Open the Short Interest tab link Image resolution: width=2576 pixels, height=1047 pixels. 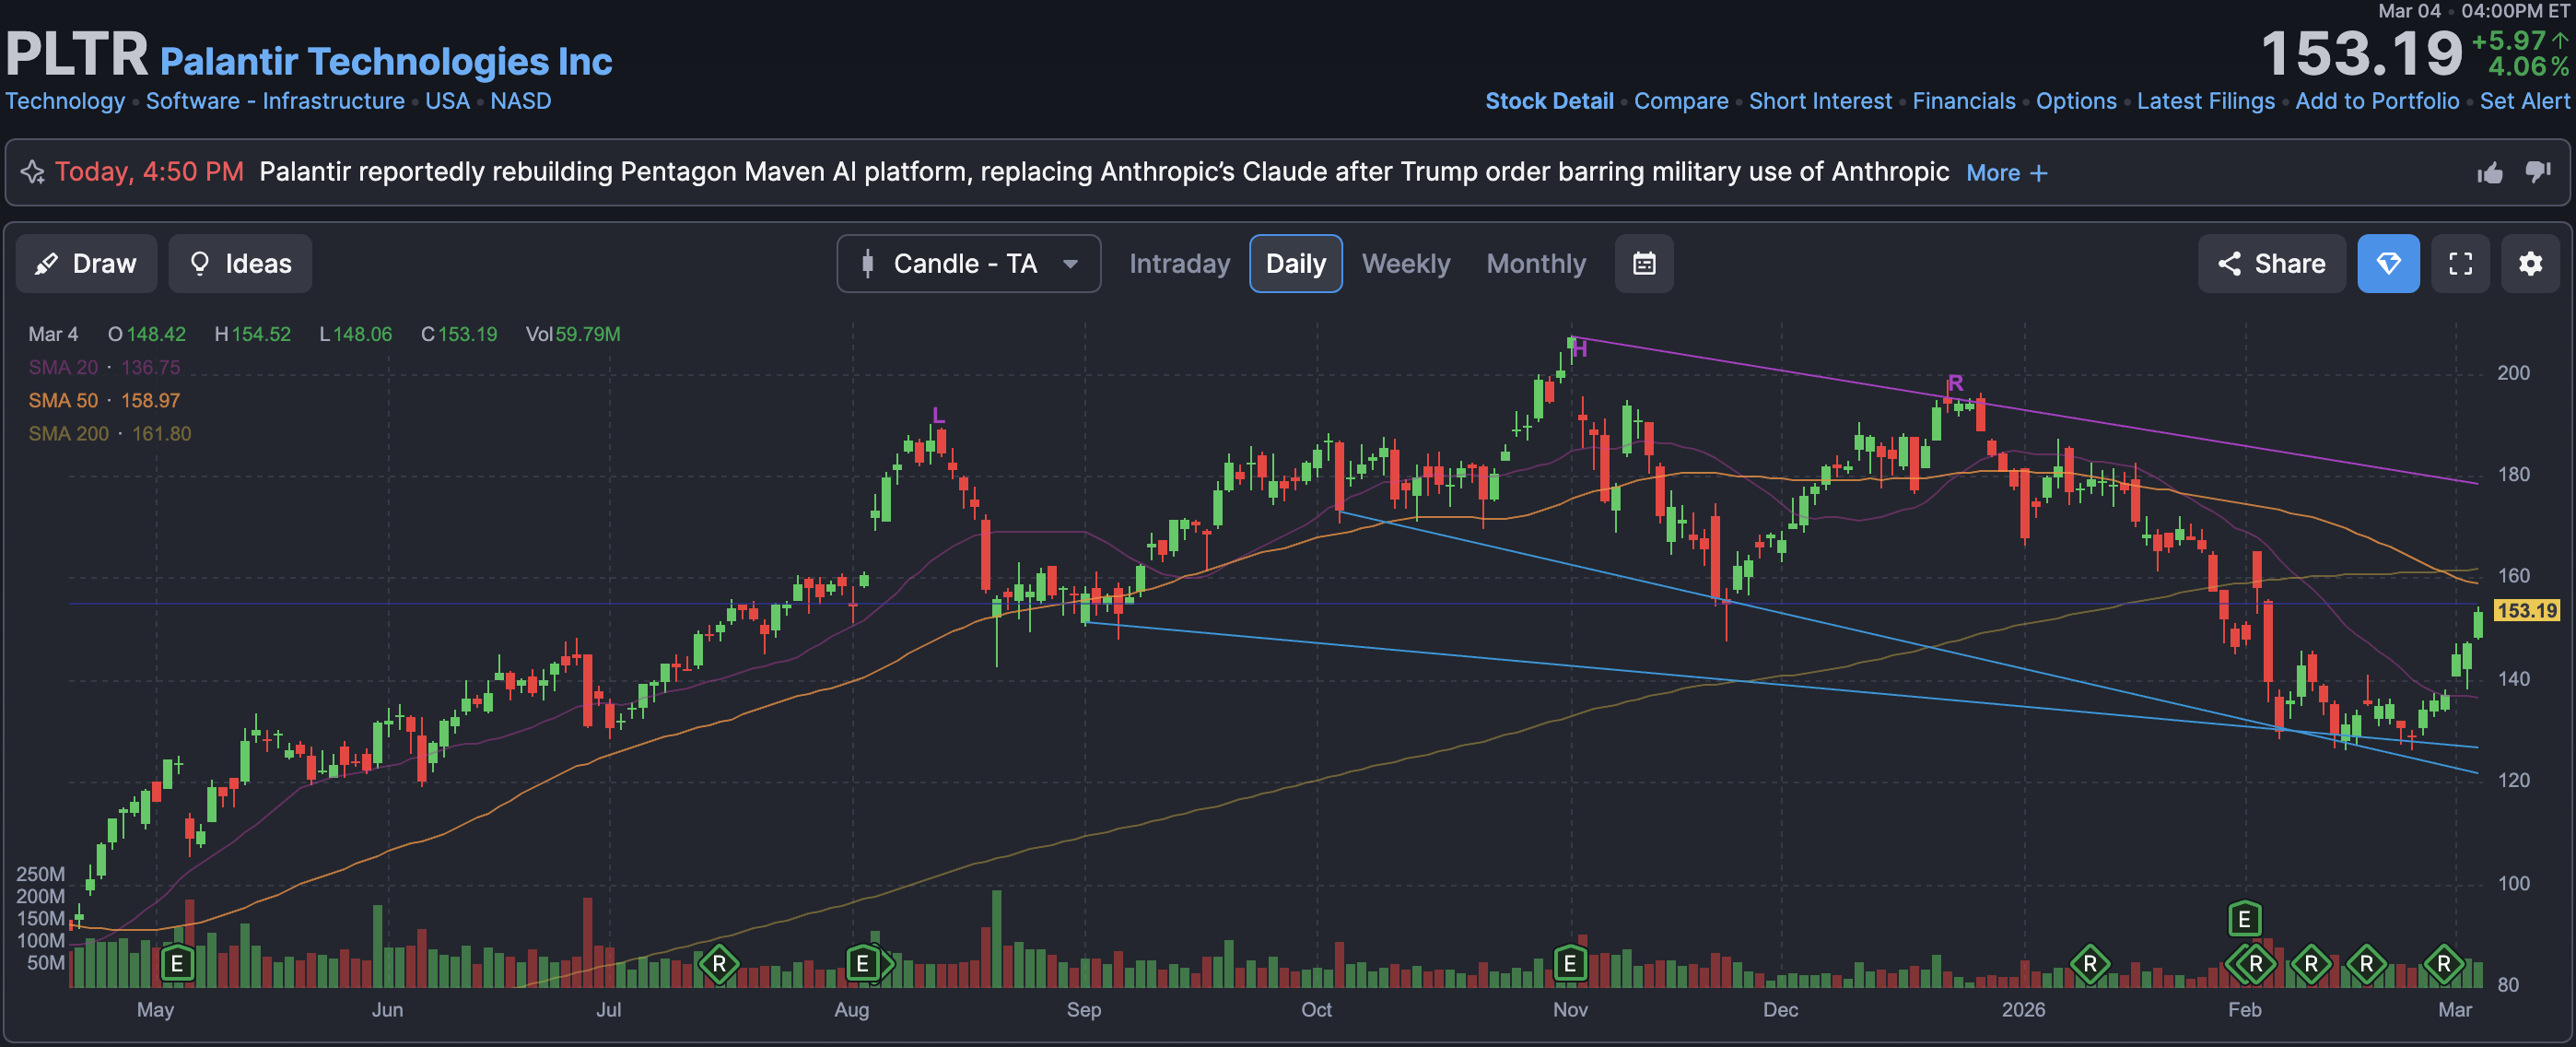point(1819,101)
